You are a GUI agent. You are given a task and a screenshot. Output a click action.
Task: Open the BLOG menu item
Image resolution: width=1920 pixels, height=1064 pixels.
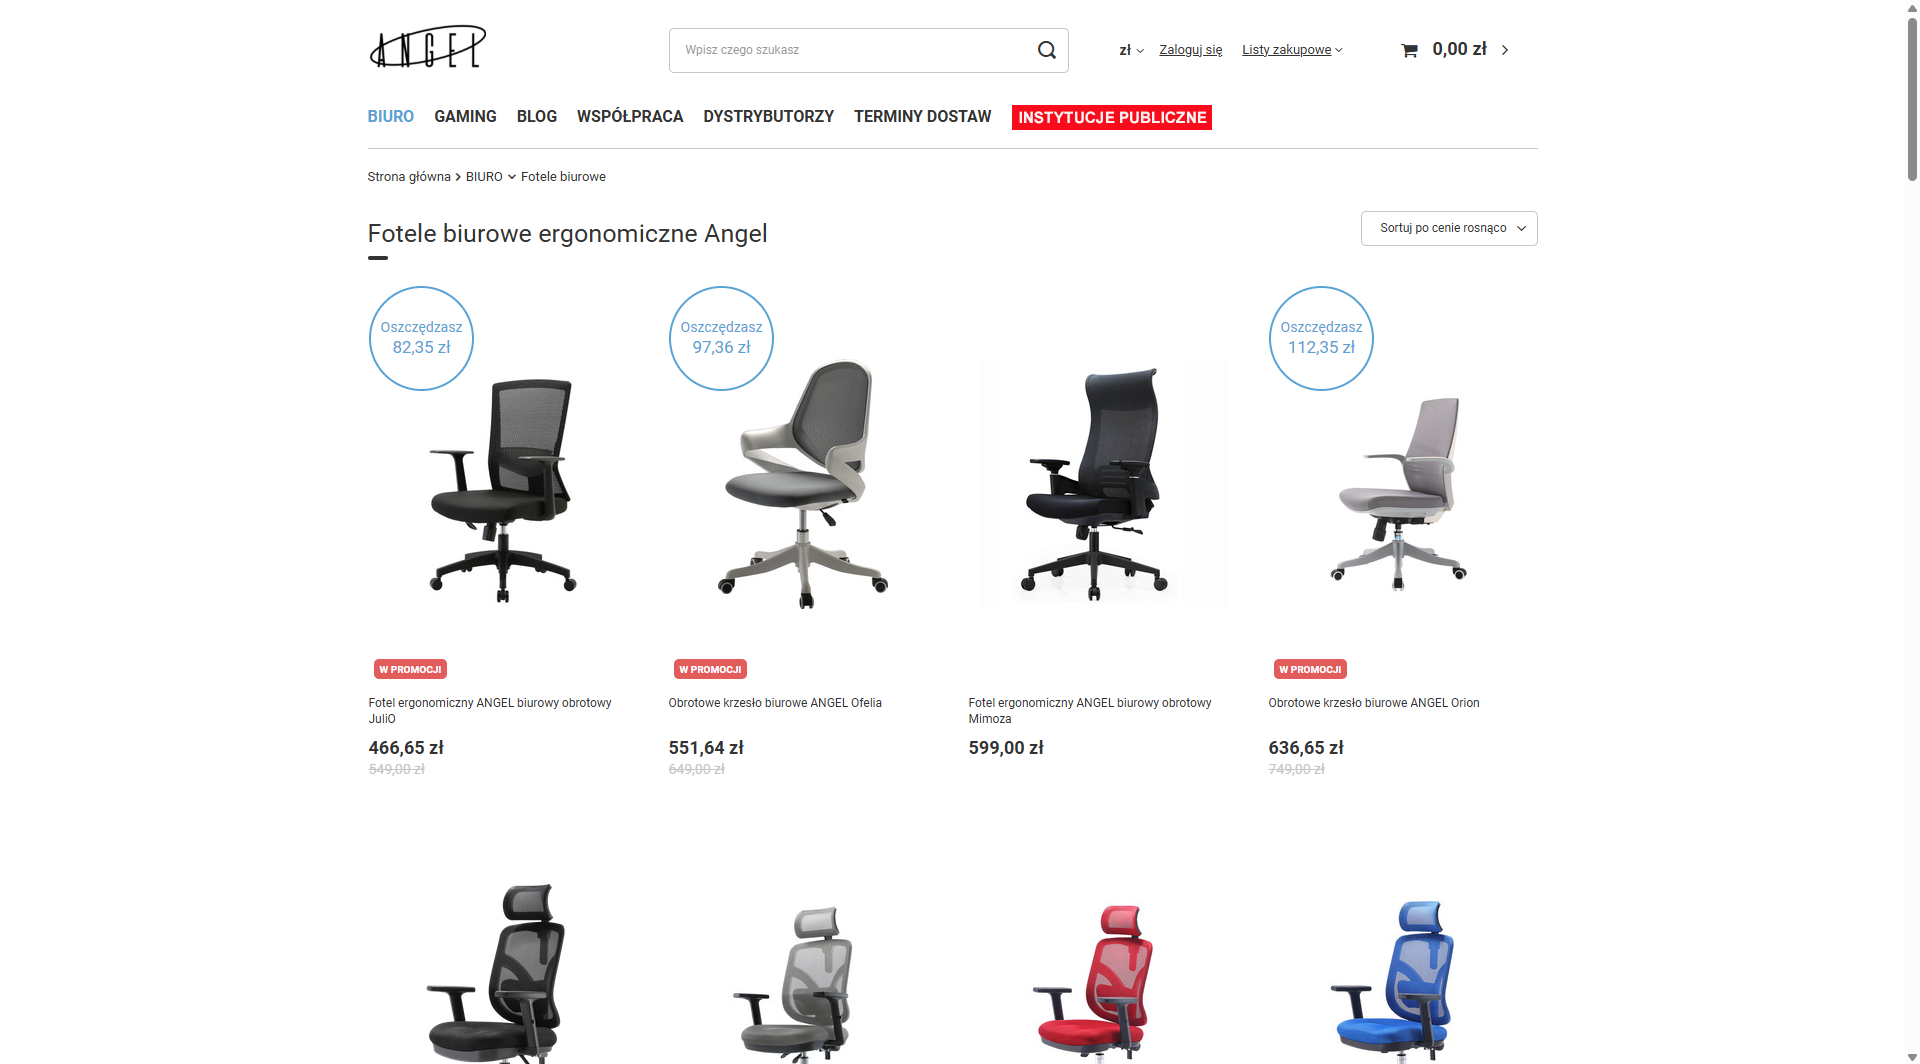click(537, 117)
